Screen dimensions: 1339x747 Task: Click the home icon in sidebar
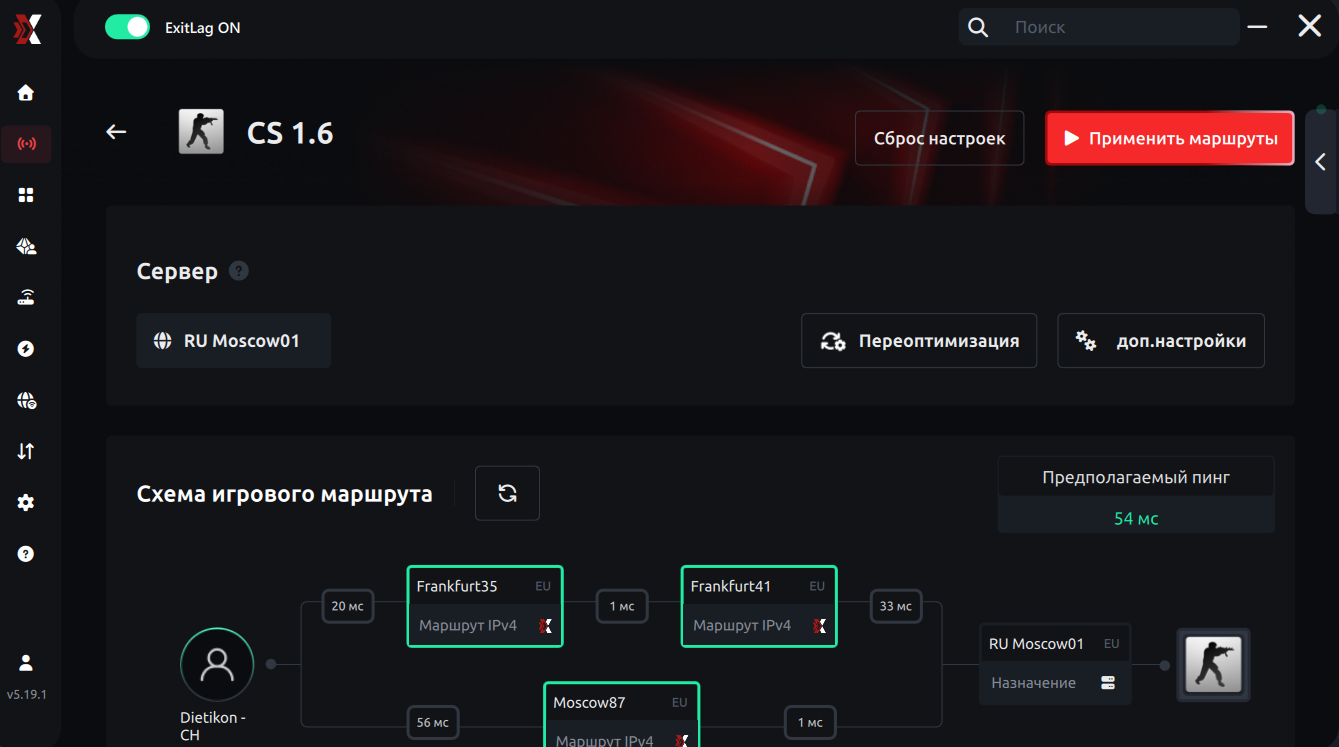click(x=26, y=93)
